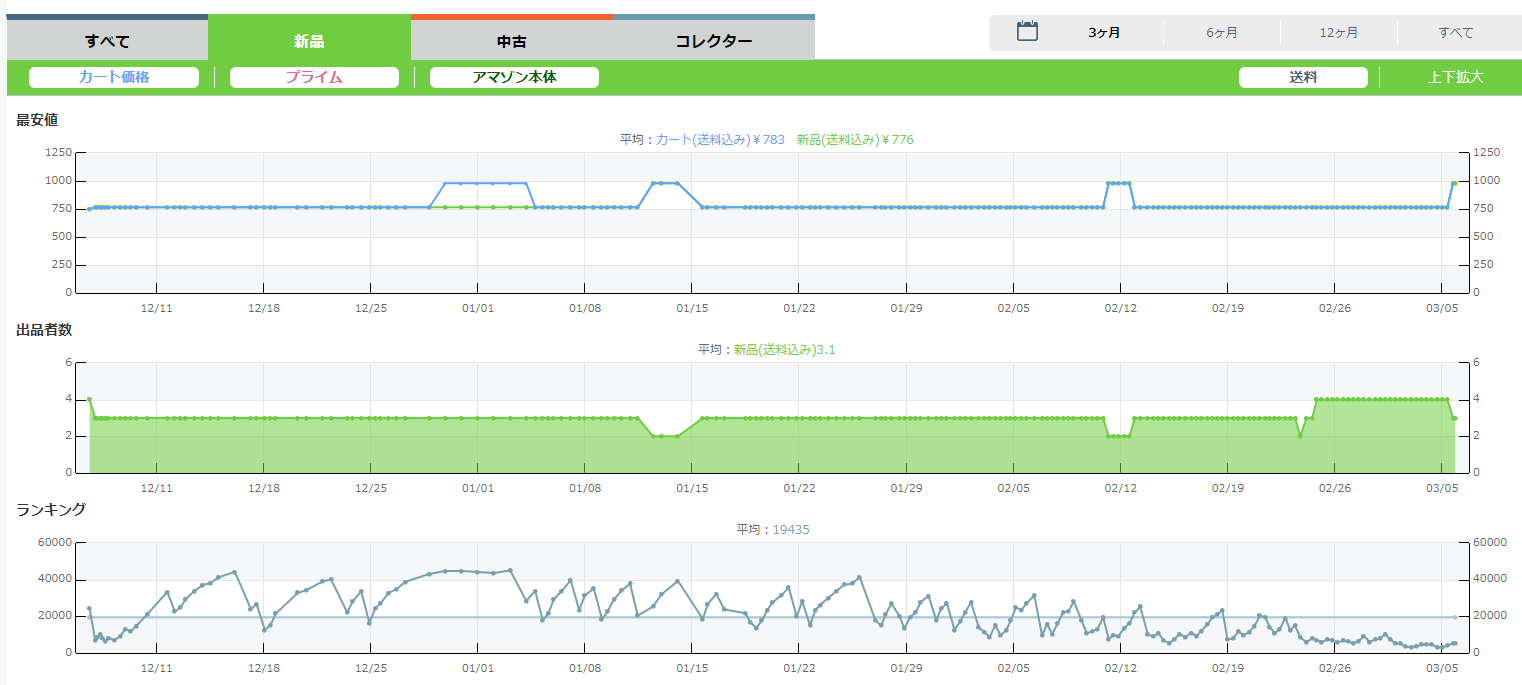Image resolution: width=1522 pixels, height=685 pixels.
Task: Click the カート(送料込み)￥783 average legend
Action: pyautogui.click(x=720, y=140)
